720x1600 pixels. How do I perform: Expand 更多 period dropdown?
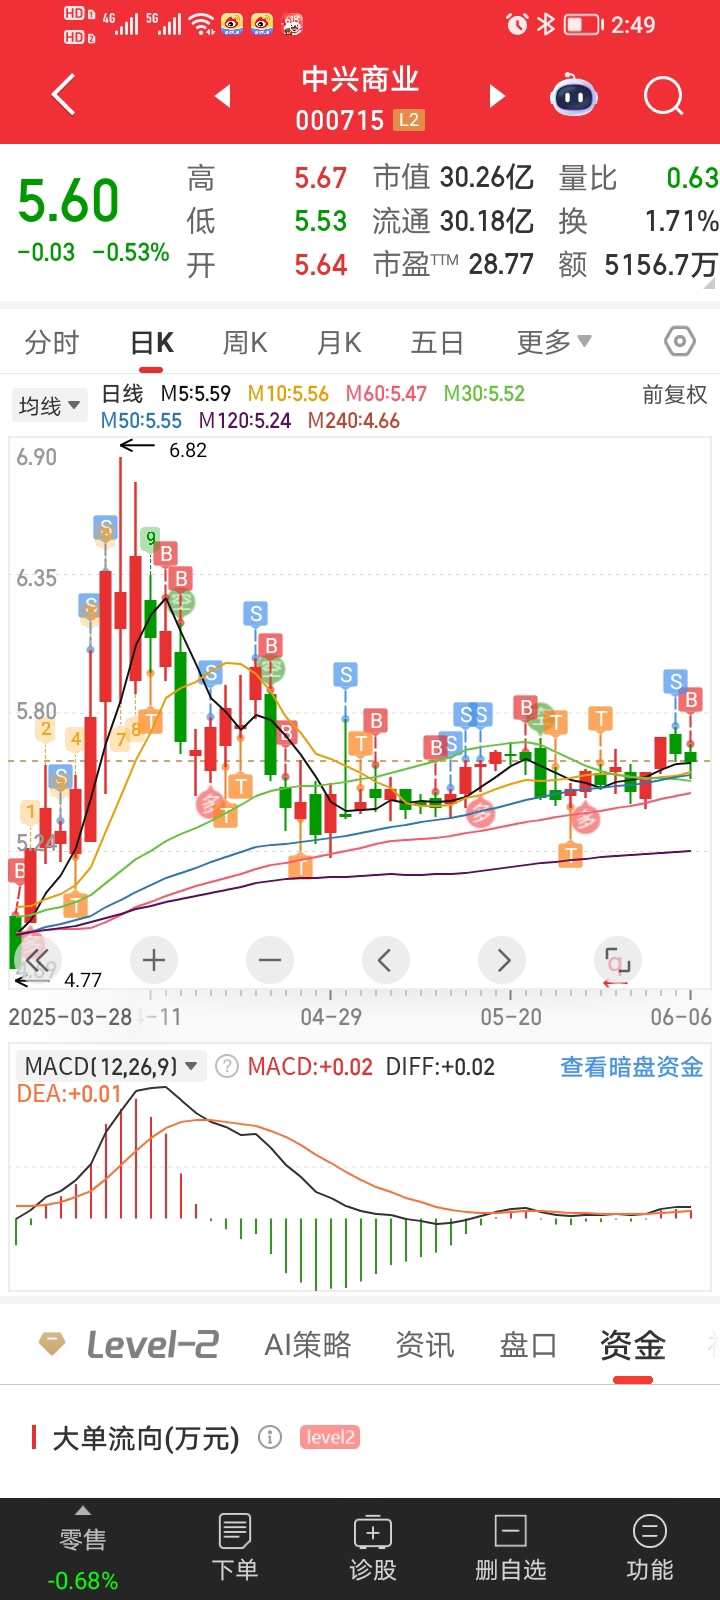point(554,342)
